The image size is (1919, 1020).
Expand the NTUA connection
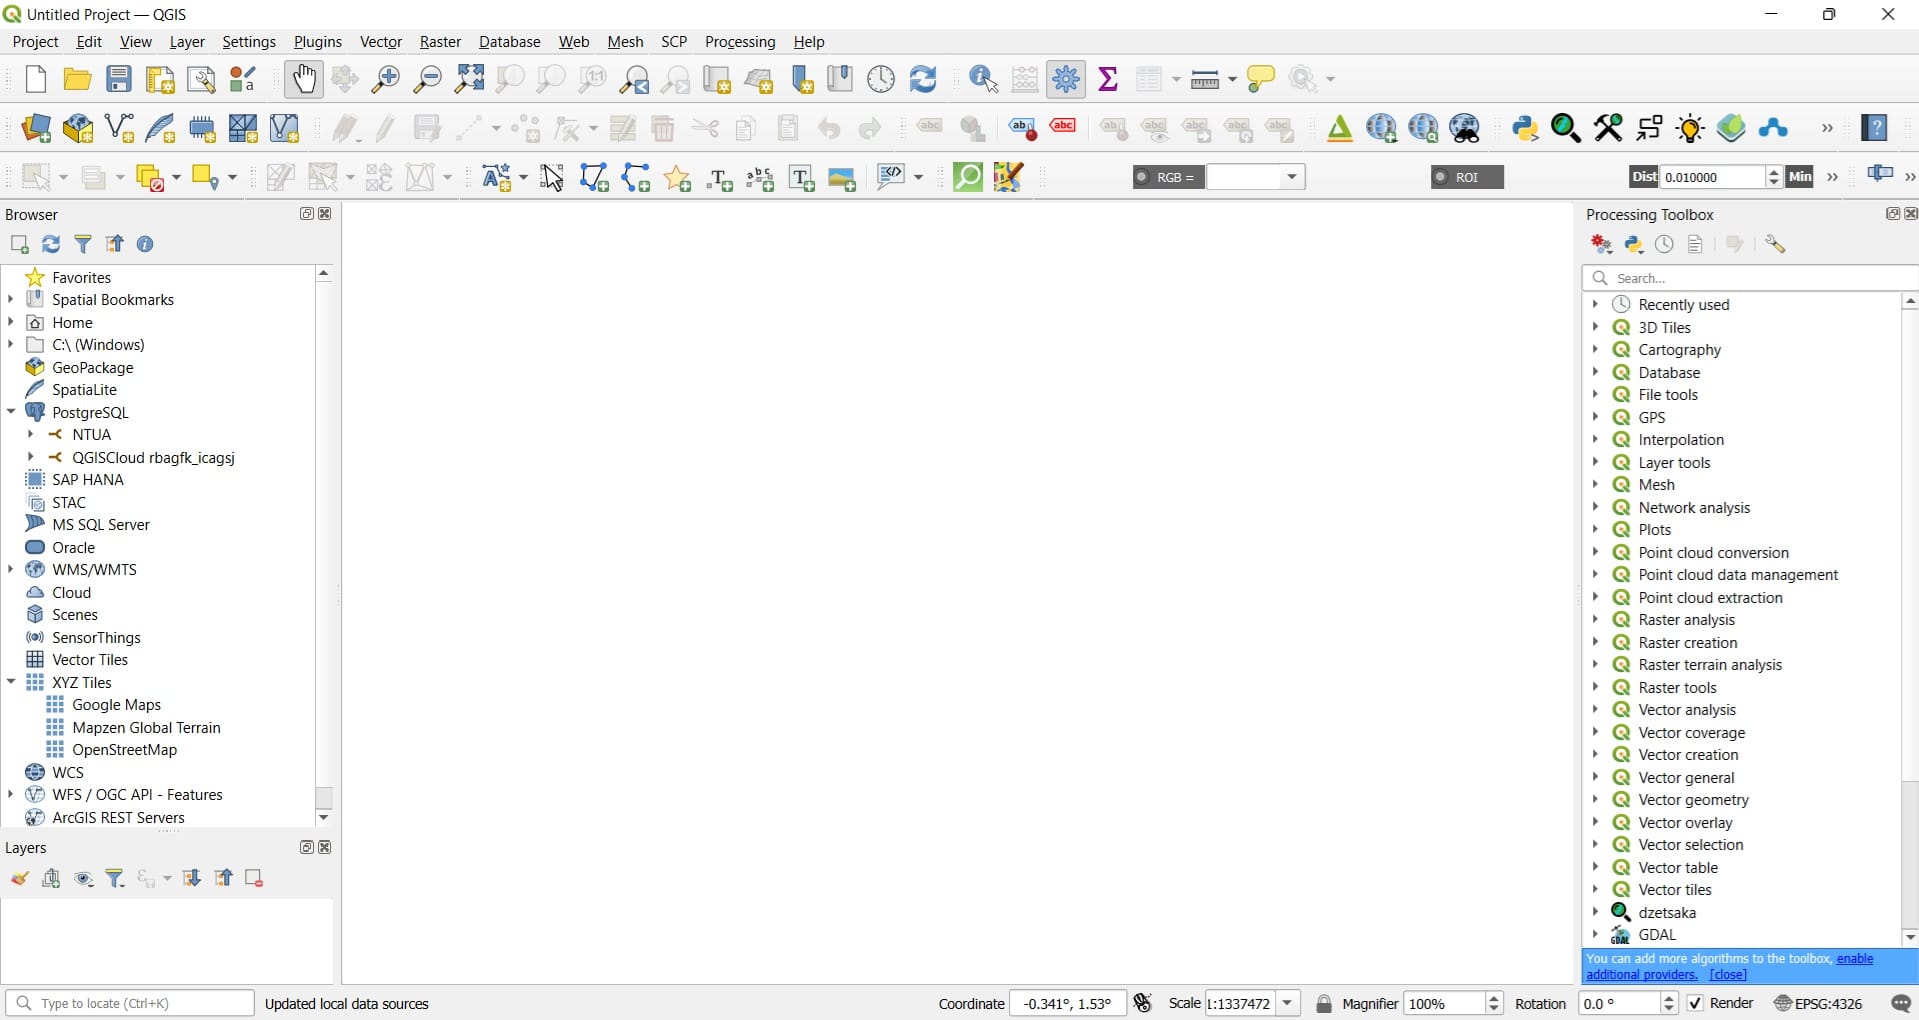pos(31,434)
